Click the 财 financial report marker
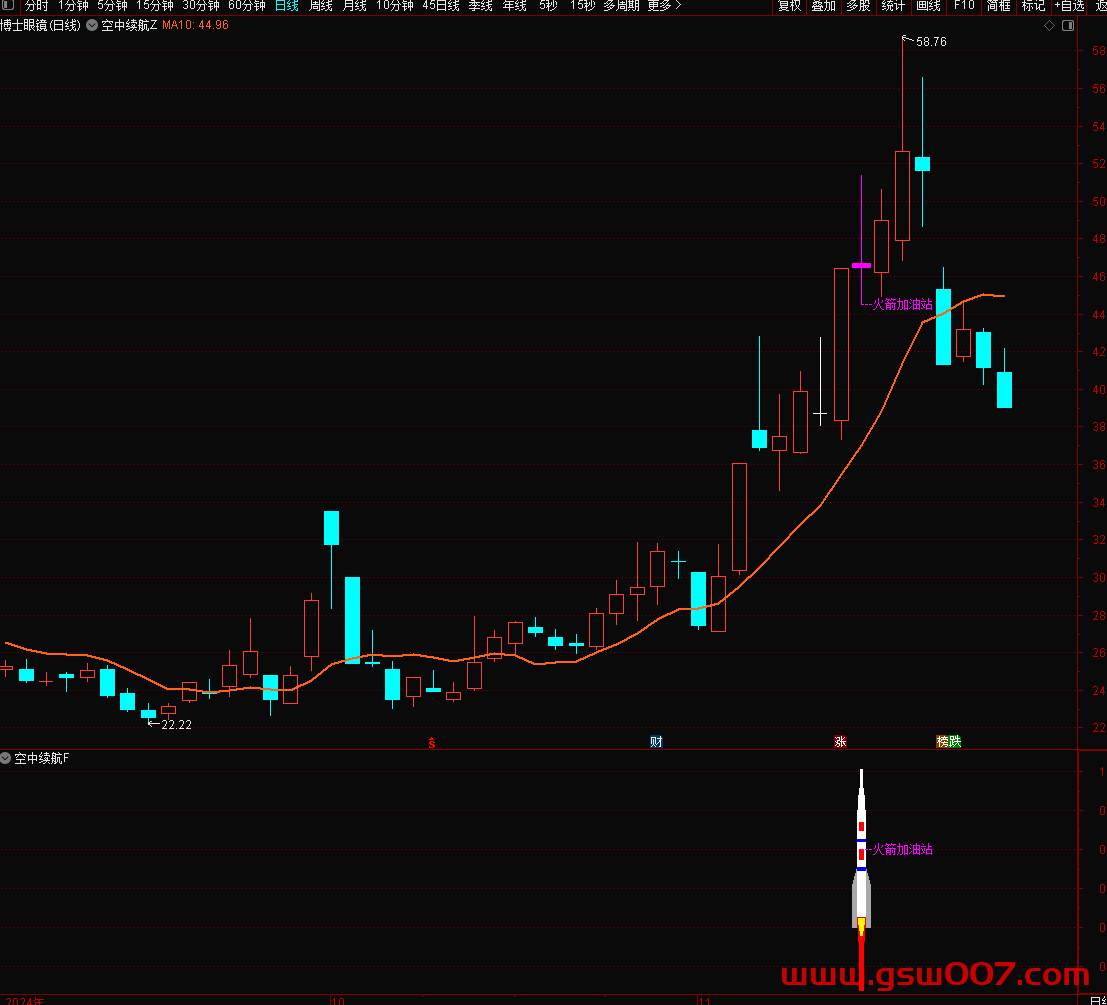The image size is (1107, 1005). [656, 741]
